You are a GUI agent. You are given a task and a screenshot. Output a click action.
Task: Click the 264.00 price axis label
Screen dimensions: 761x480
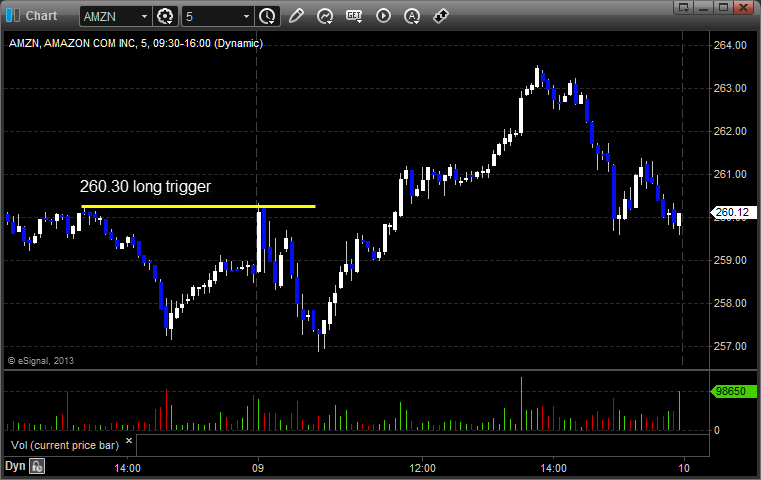coord(730,45)
